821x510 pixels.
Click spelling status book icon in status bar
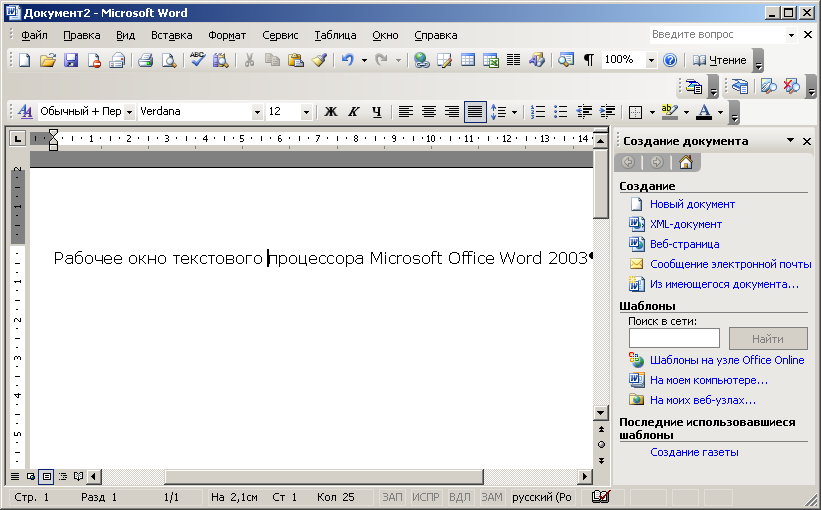tap(601, 496)
